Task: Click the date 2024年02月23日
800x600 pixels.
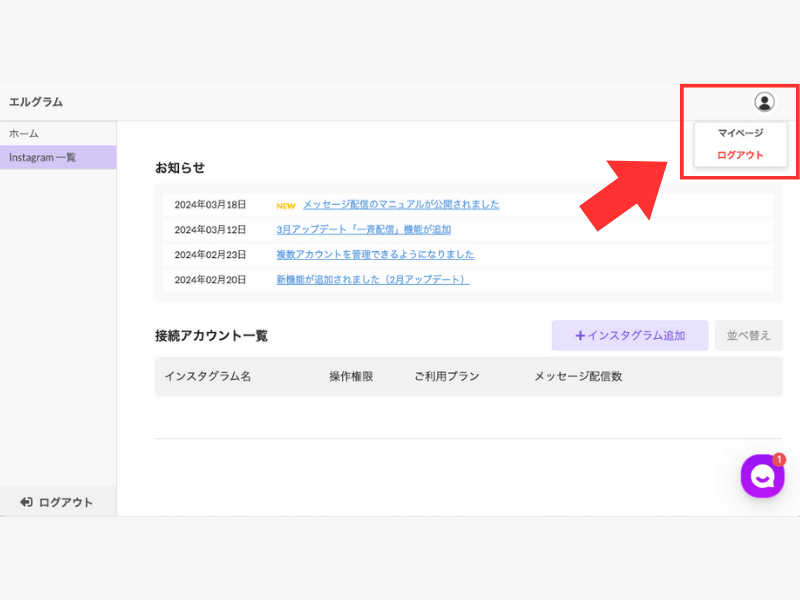Action: click(210, 255)
